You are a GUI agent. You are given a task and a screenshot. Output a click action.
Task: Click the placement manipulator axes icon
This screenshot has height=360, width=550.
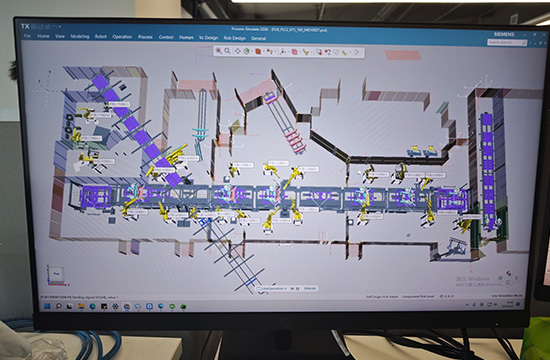click(x=283, y=52)
